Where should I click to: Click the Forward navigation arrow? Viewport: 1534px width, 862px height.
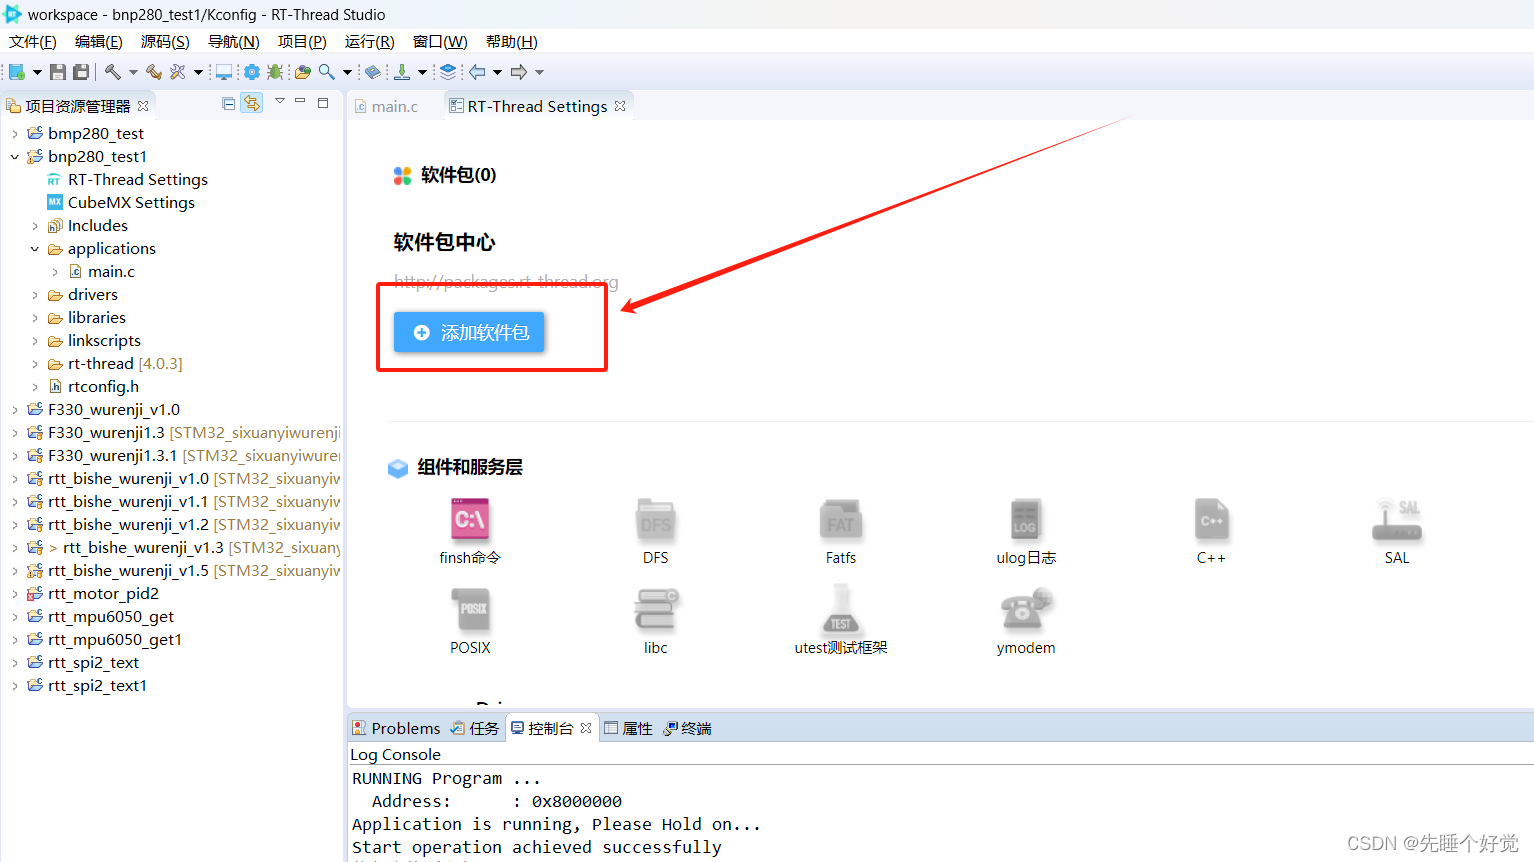(518, 72)
